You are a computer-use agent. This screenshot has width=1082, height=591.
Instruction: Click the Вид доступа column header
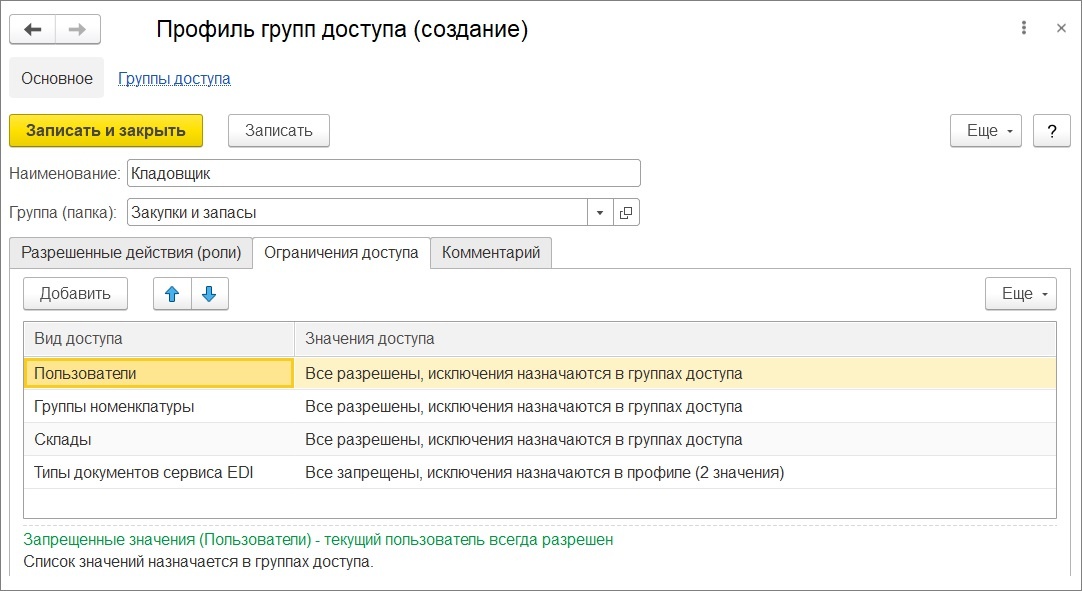tap(159, 339)
